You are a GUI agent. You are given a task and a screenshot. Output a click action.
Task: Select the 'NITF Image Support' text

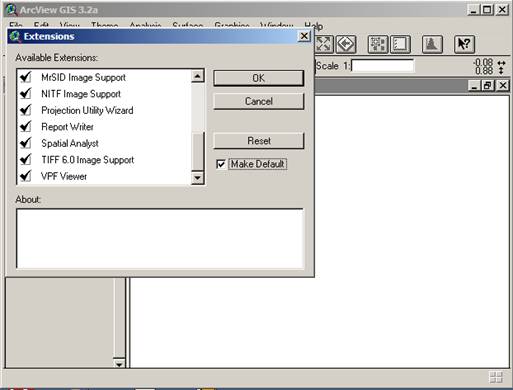coord(81,94)
